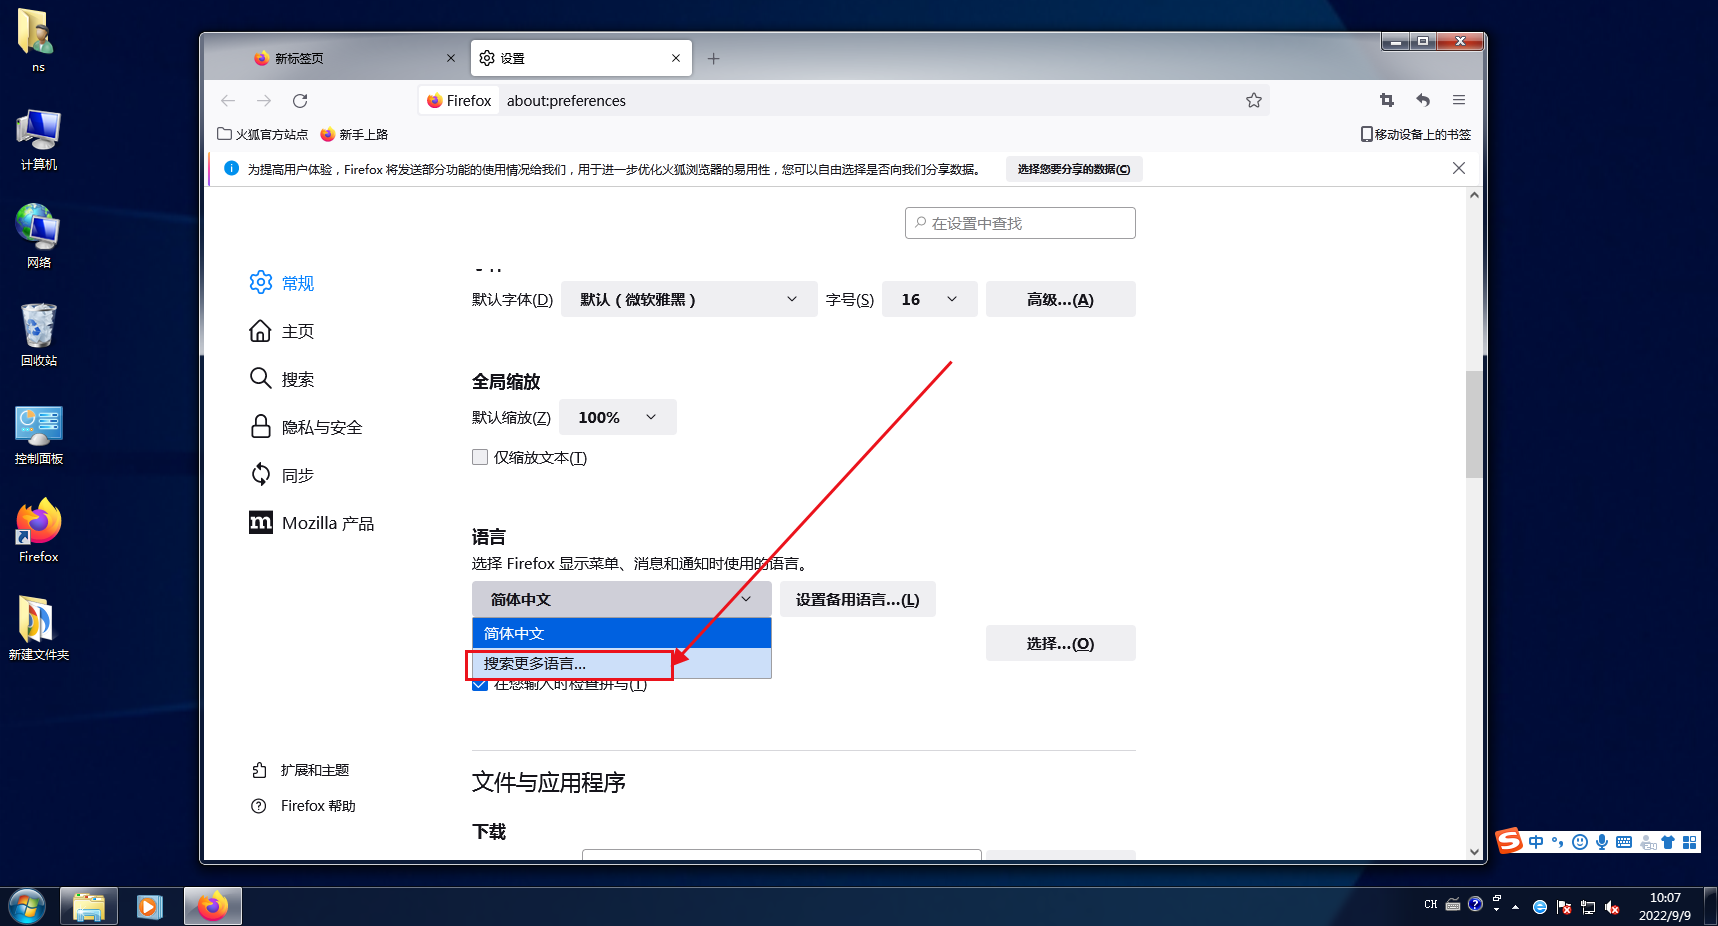Image resolution: width=1718 pixels, height=926 pixels.
Task: Click the Windows Start button
Action: (x=27, y=907)
